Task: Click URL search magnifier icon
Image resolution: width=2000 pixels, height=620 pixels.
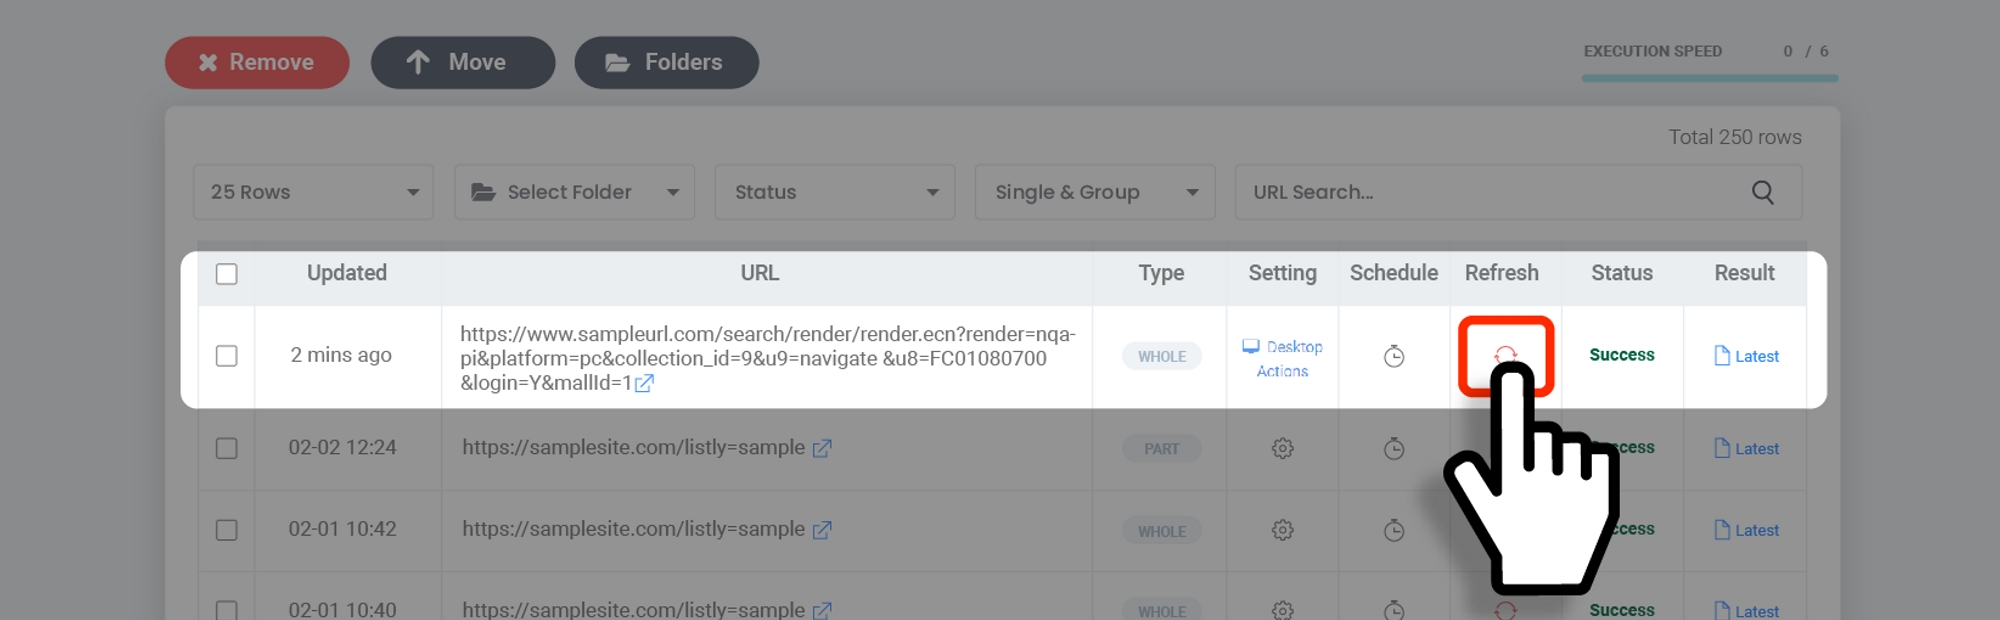Action: click(x=1762, y=192)
